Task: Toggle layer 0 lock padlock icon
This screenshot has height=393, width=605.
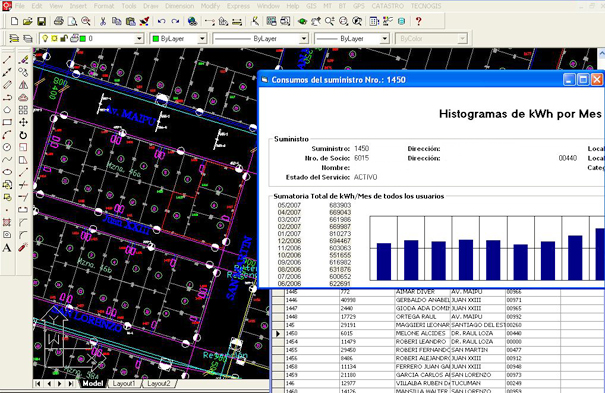Action: 64,38
